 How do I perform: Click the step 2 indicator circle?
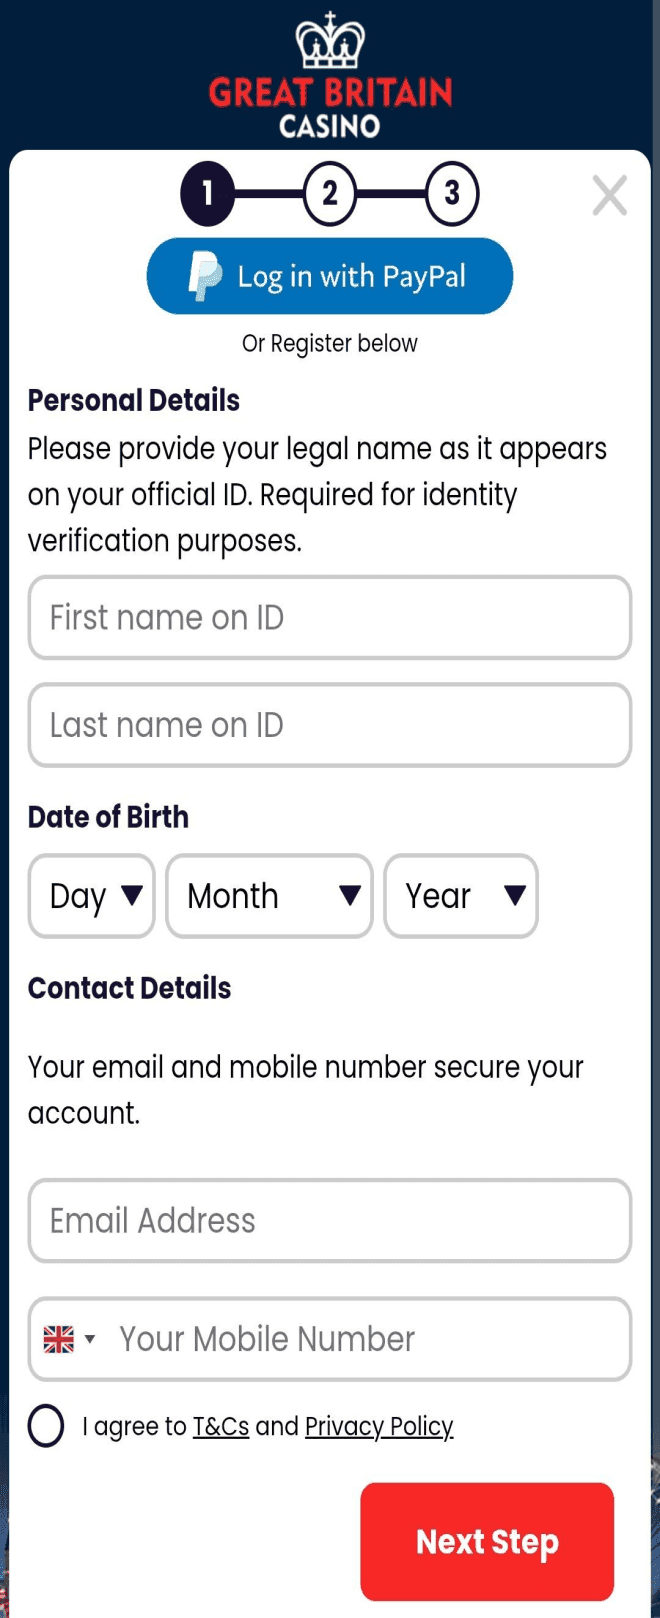click(330, 194)
